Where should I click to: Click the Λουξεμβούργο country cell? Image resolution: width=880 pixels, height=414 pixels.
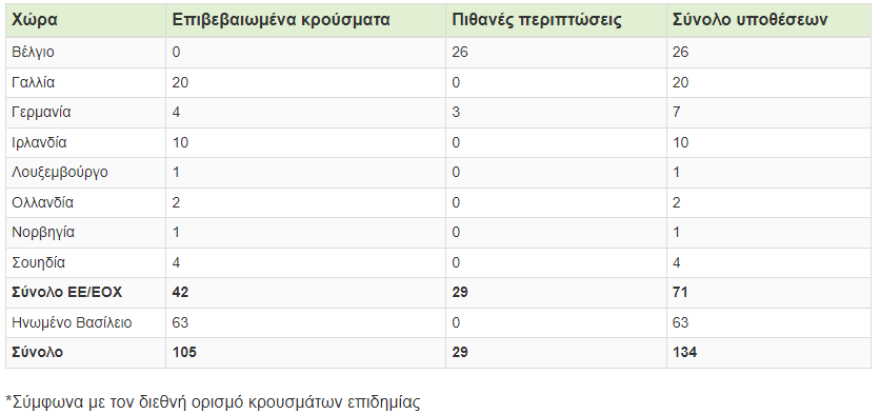tap(59, 172)
